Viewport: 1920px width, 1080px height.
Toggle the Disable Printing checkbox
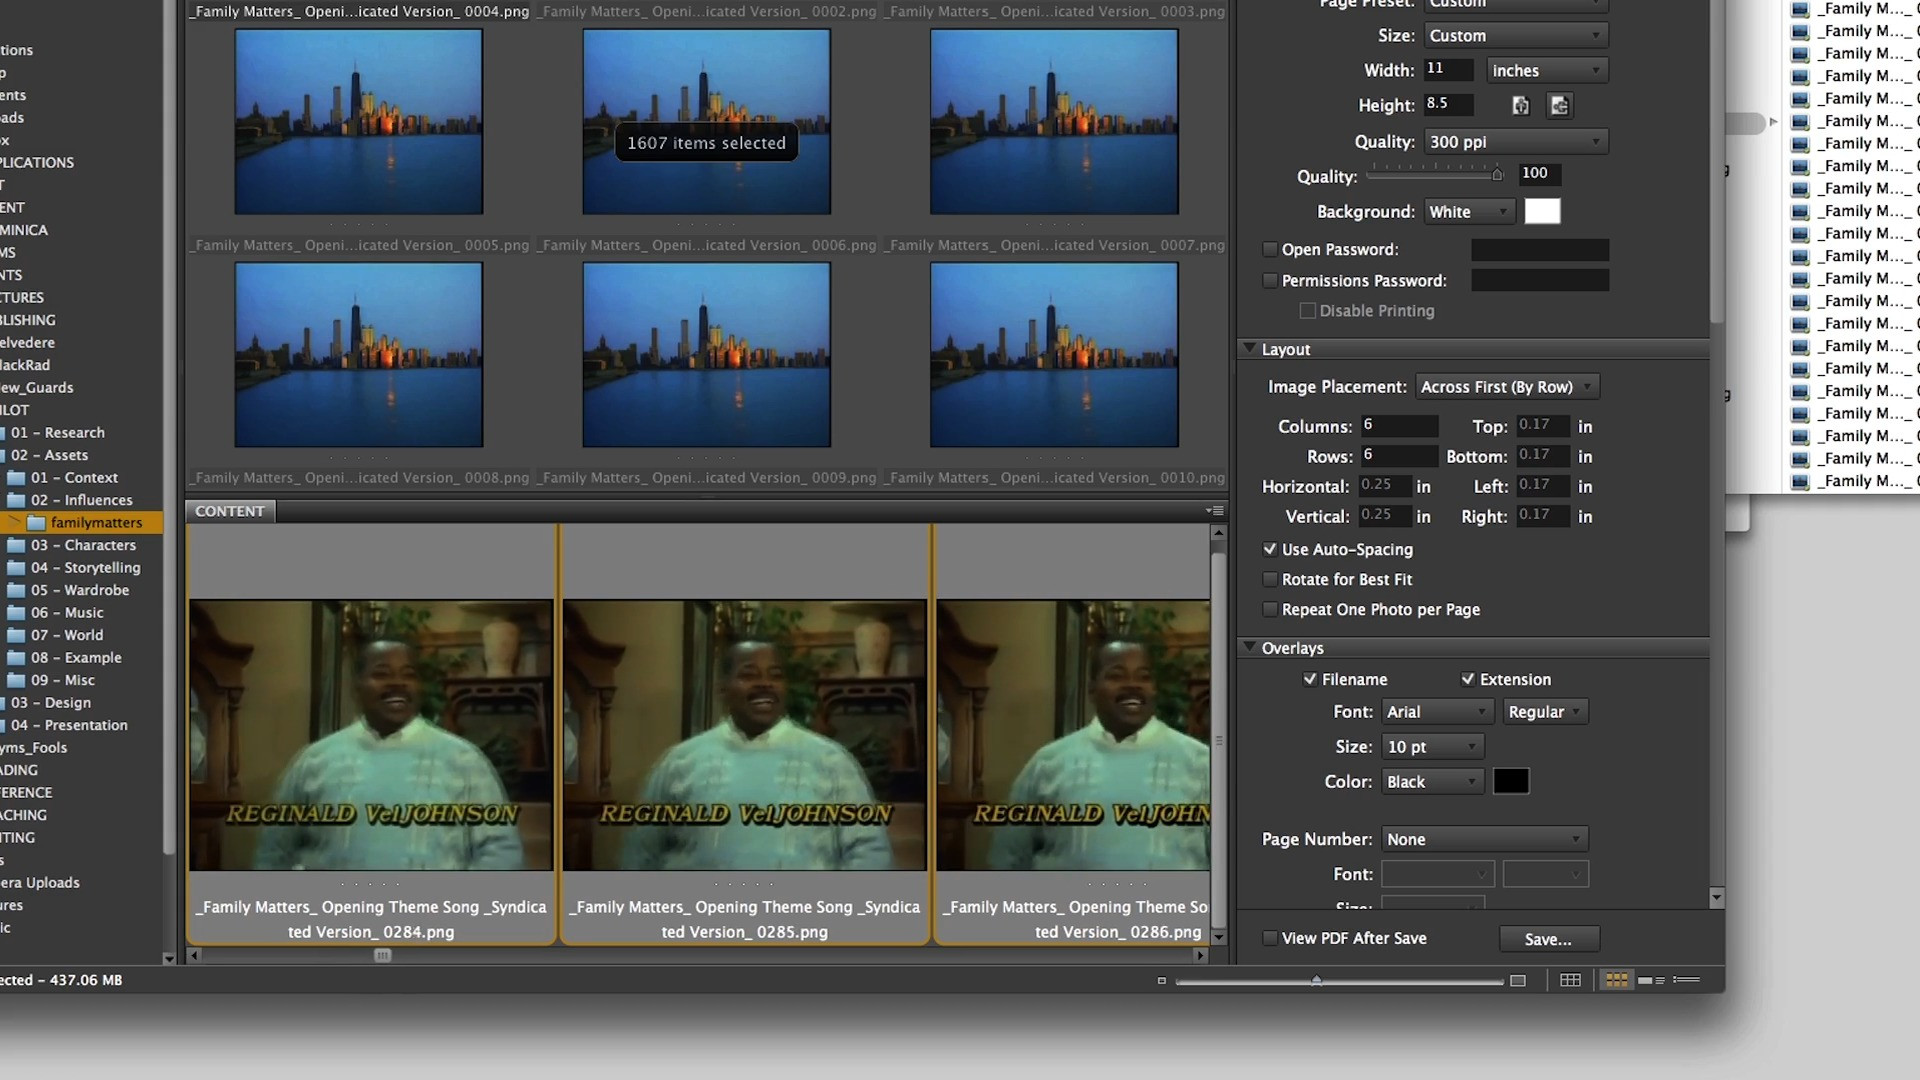[x=1307, y=311]
